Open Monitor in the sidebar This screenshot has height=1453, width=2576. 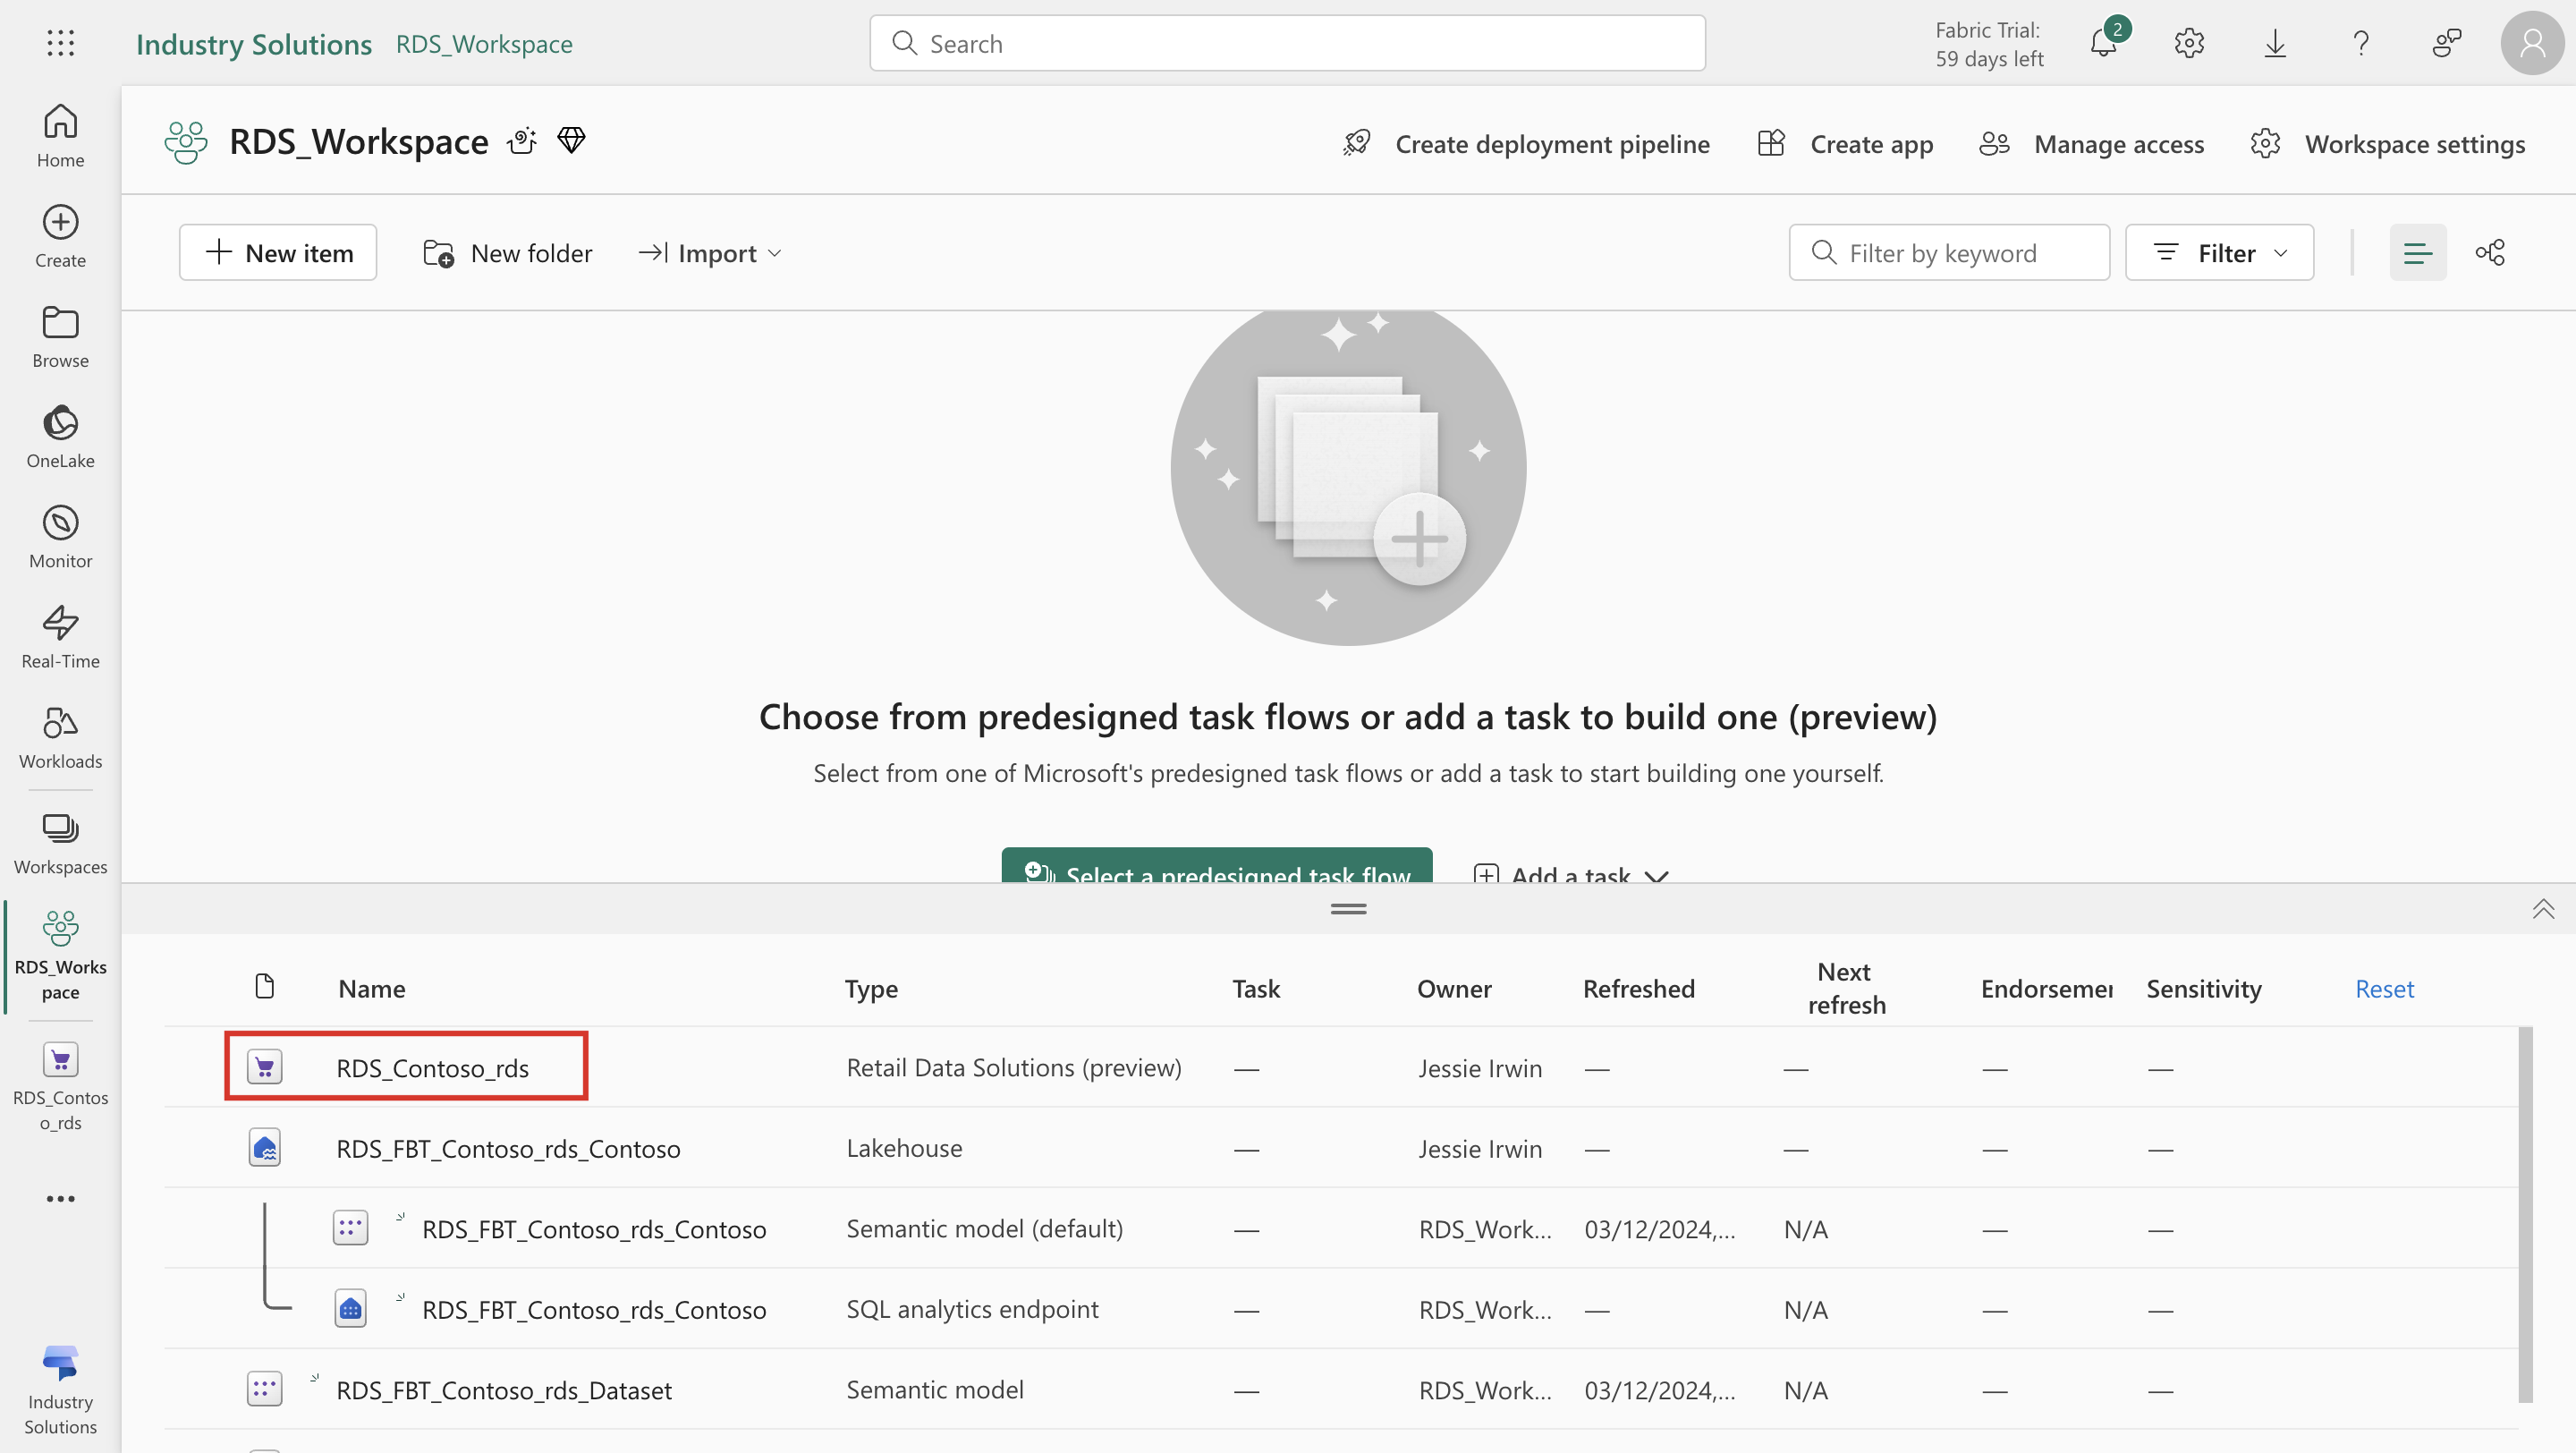60,536
